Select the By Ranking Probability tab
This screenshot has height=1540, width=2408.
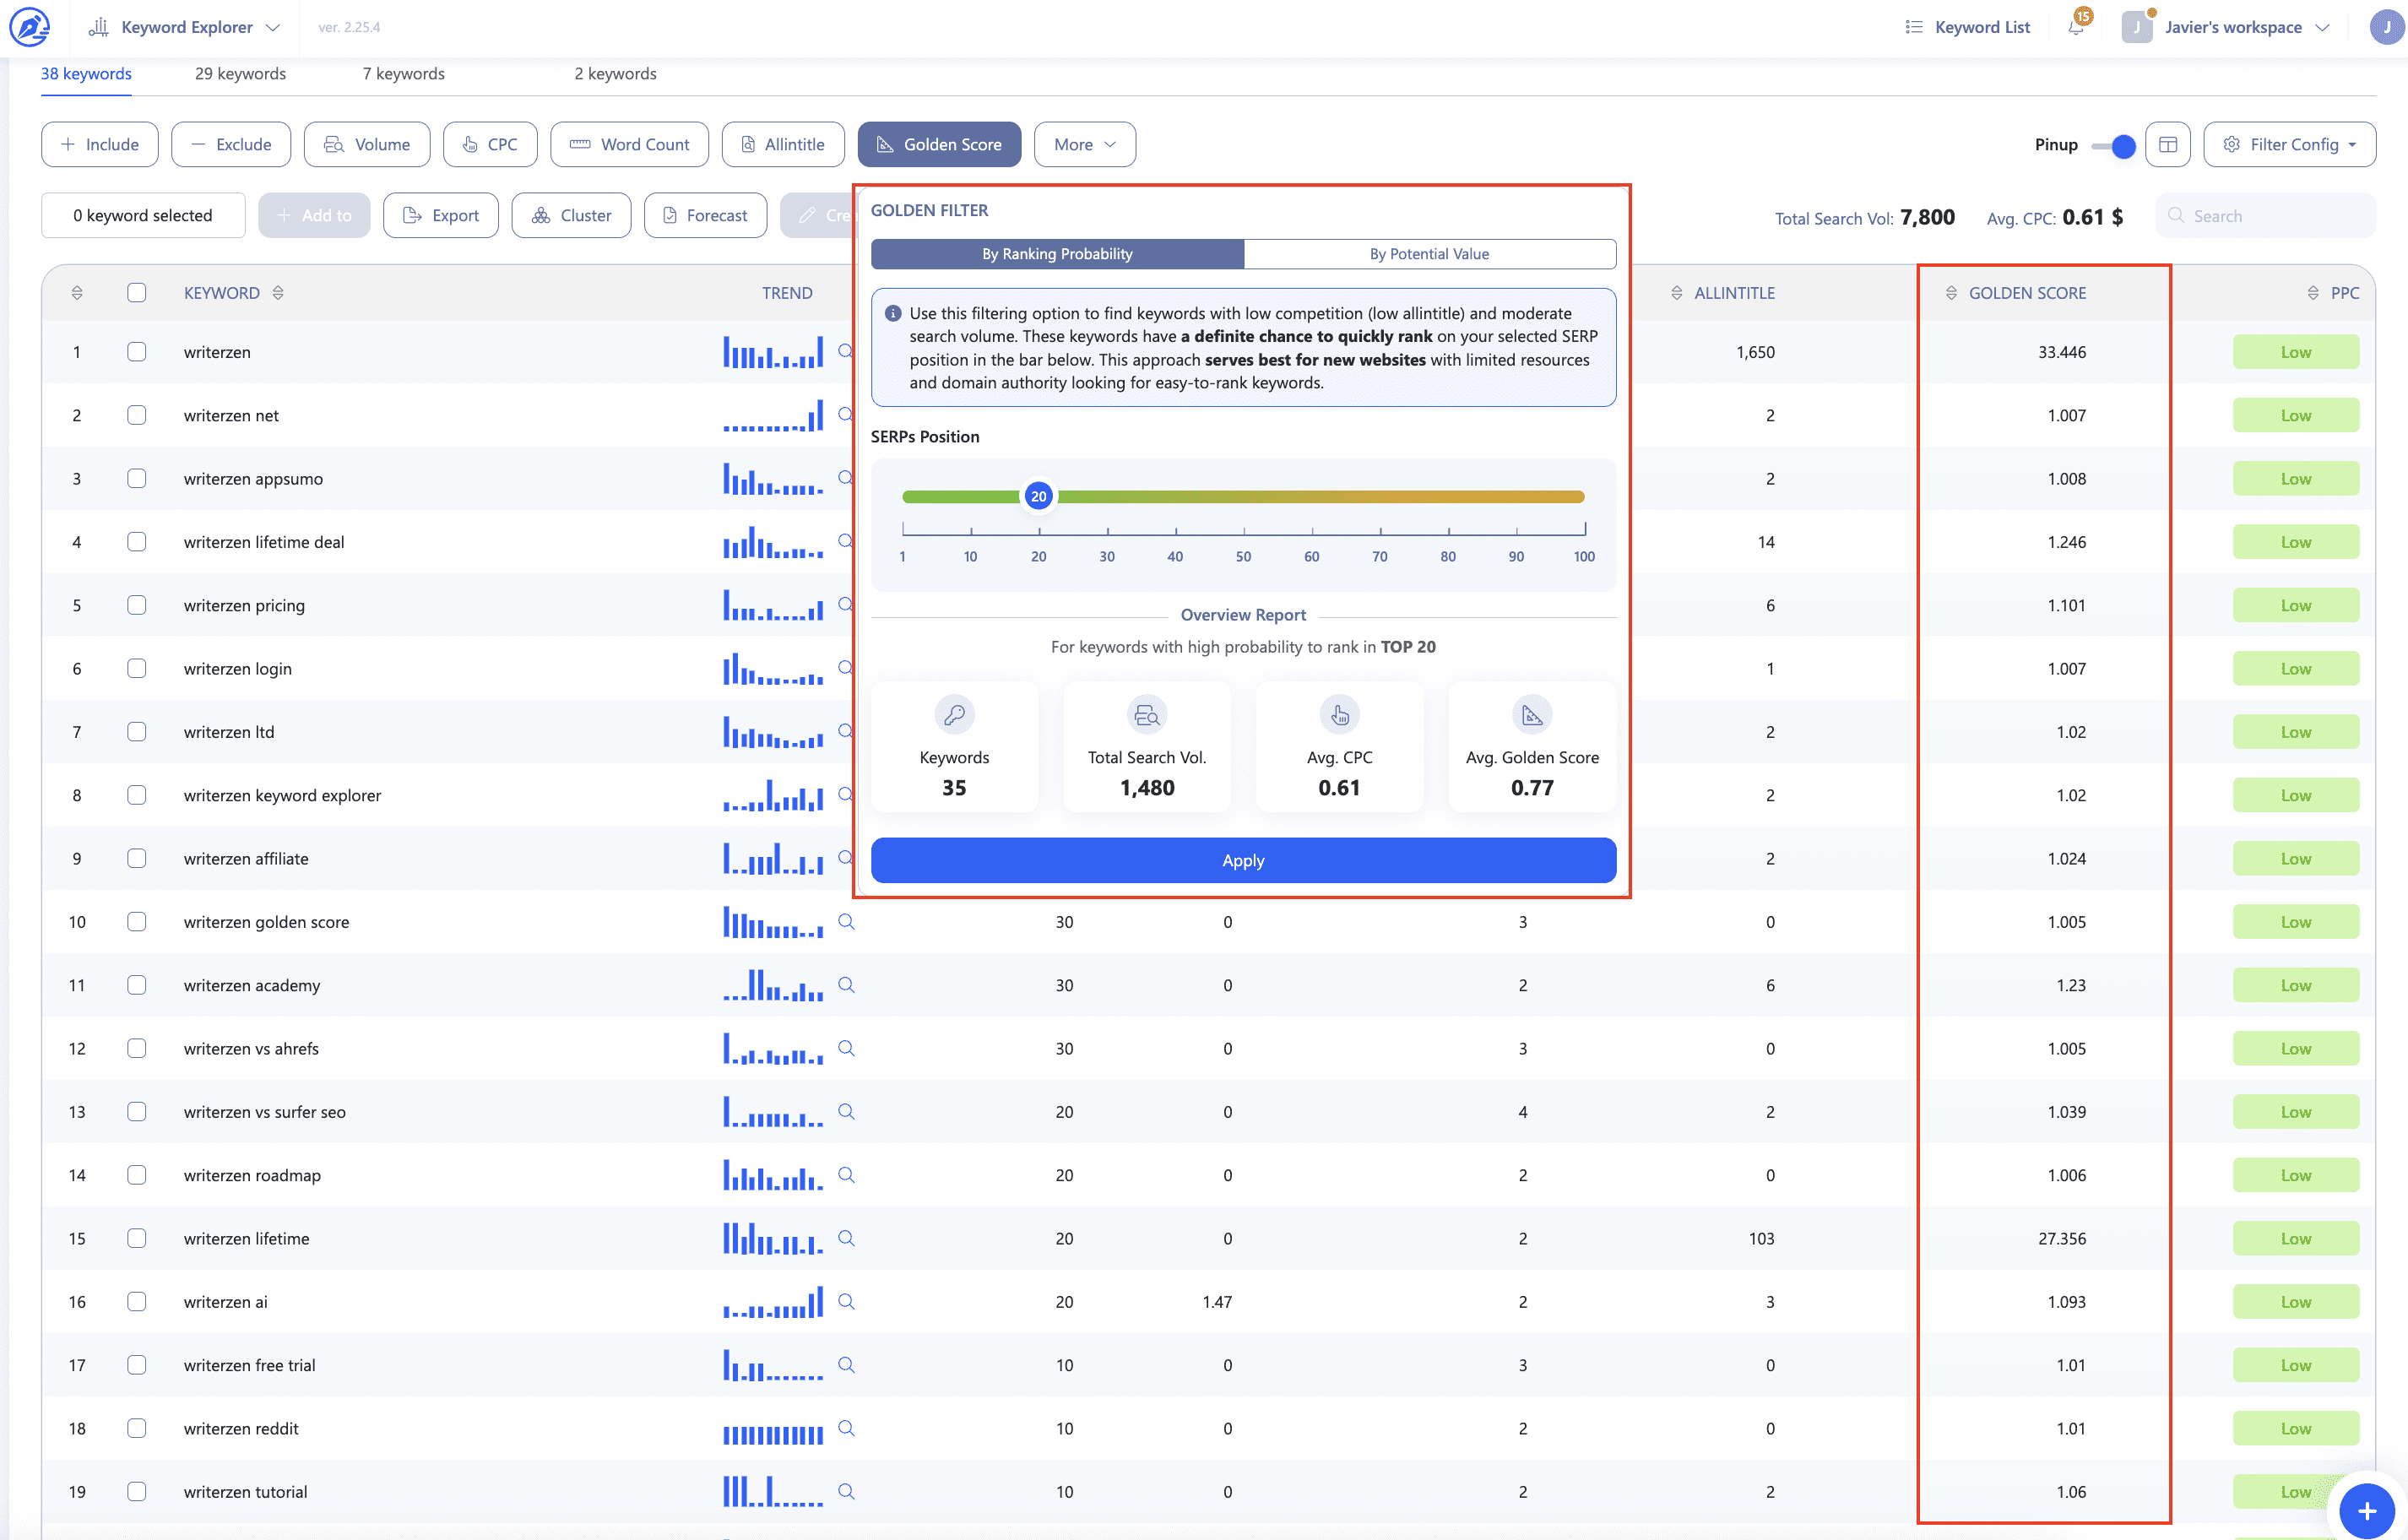tap(1057, 254)
